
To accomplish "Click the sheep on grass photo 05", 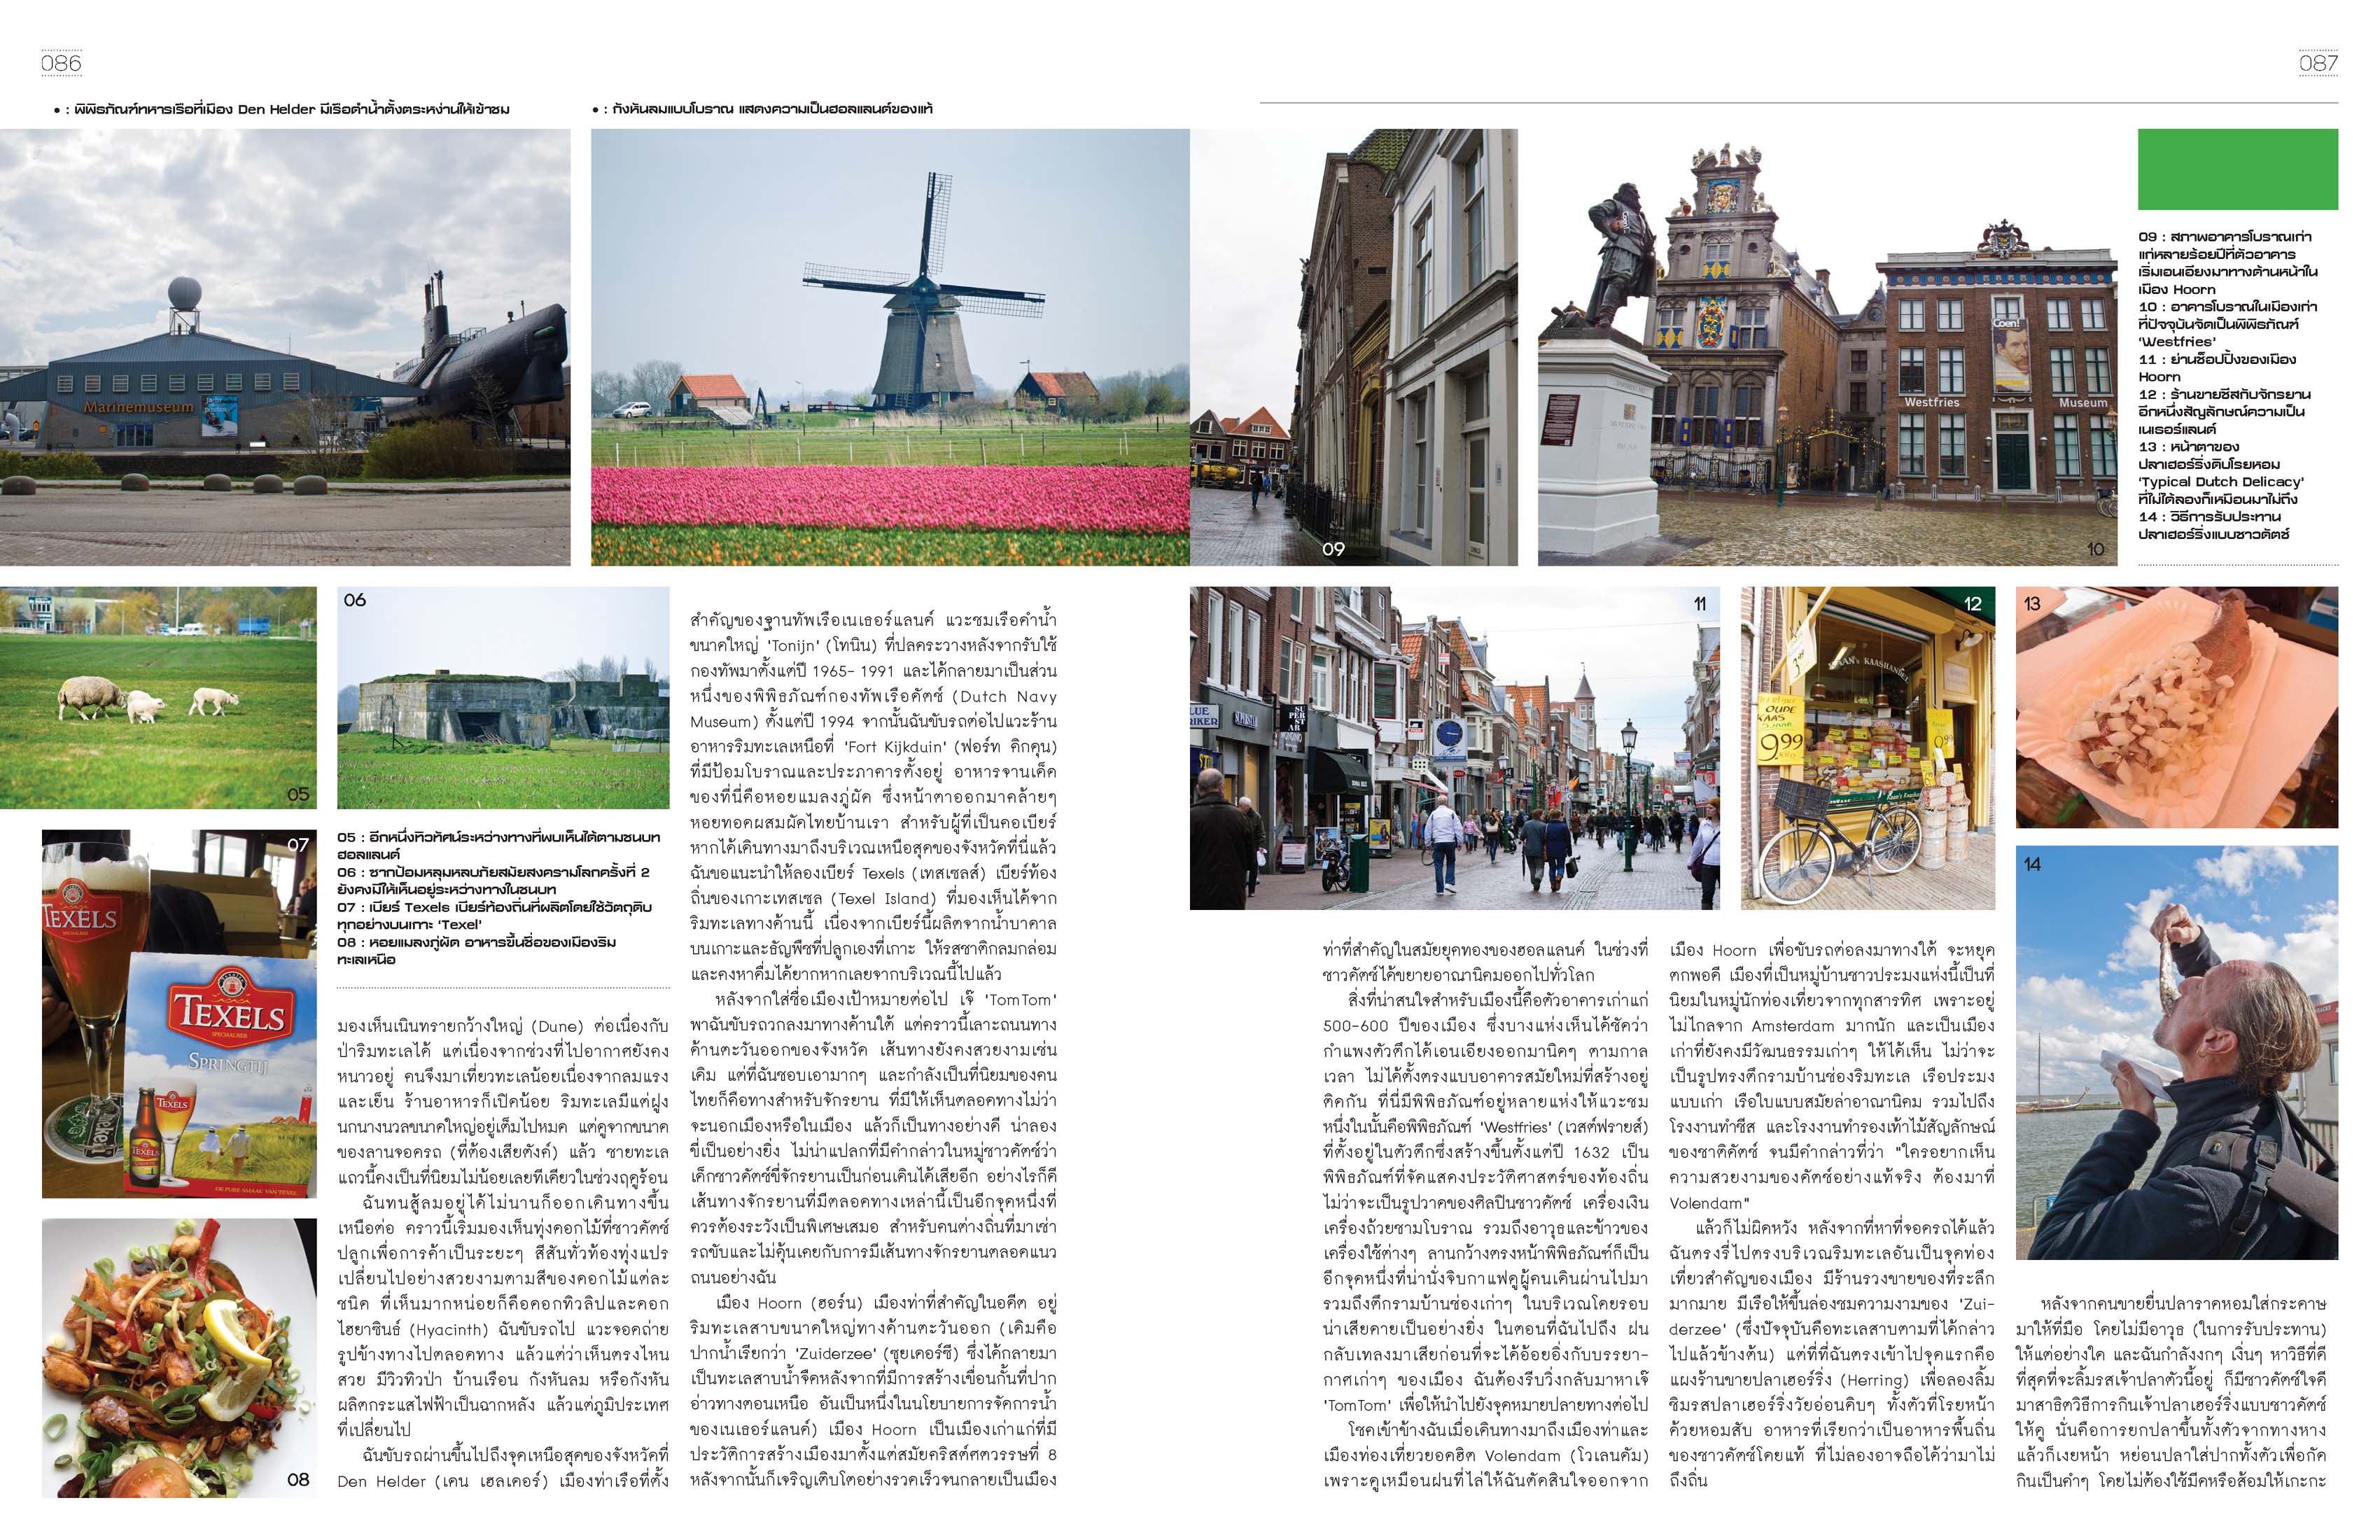I will [158, 697].
